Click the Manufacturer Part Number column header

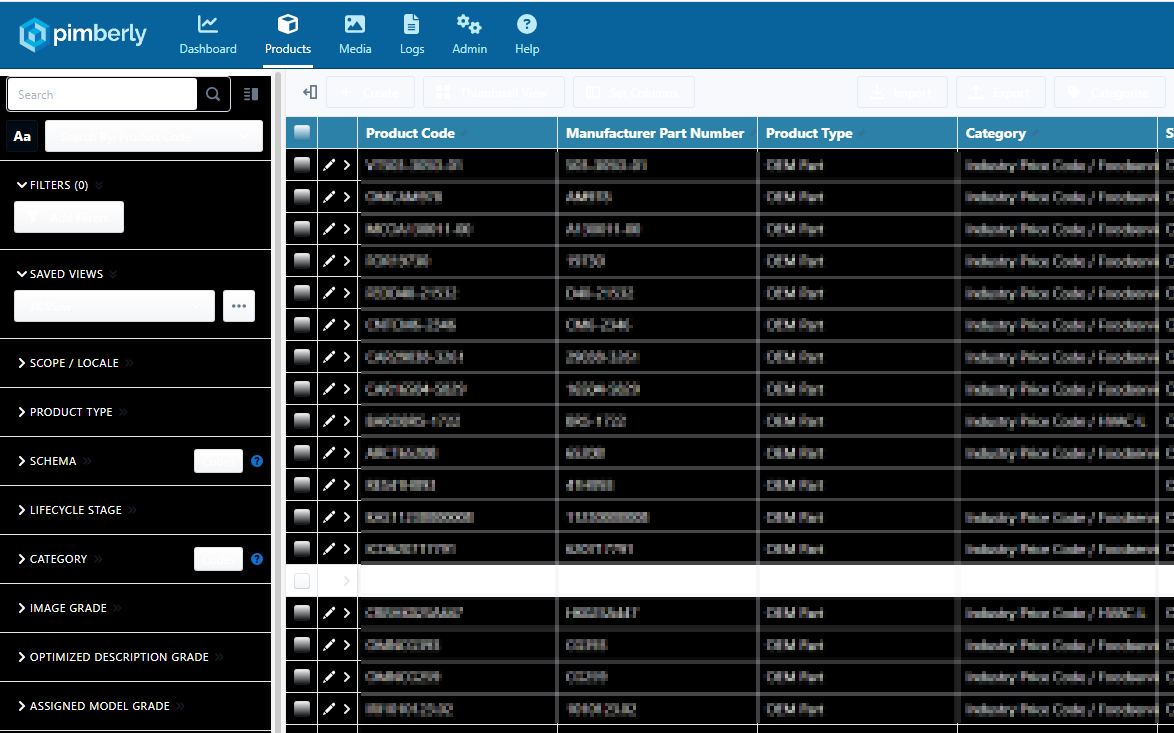[655, 133]
